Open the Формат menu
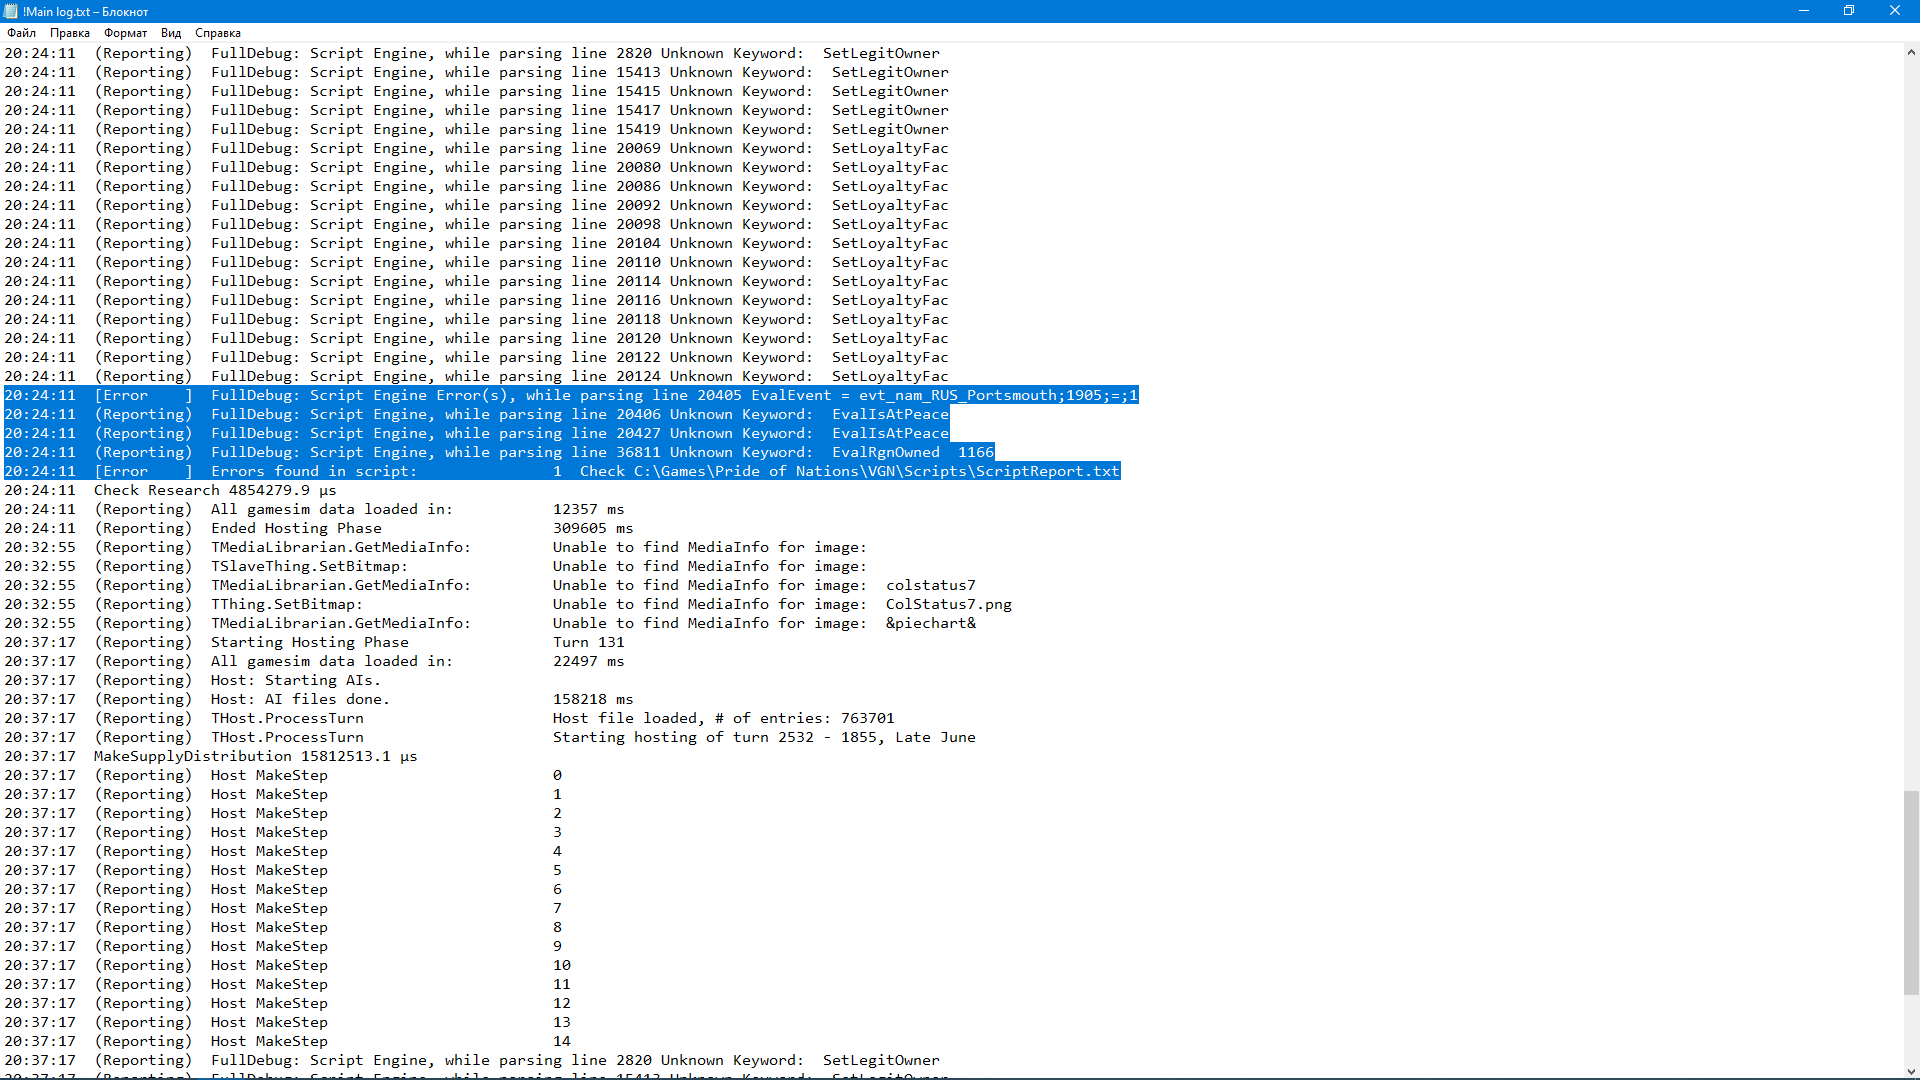1920x1080 pixels. [x=125, y=33]
